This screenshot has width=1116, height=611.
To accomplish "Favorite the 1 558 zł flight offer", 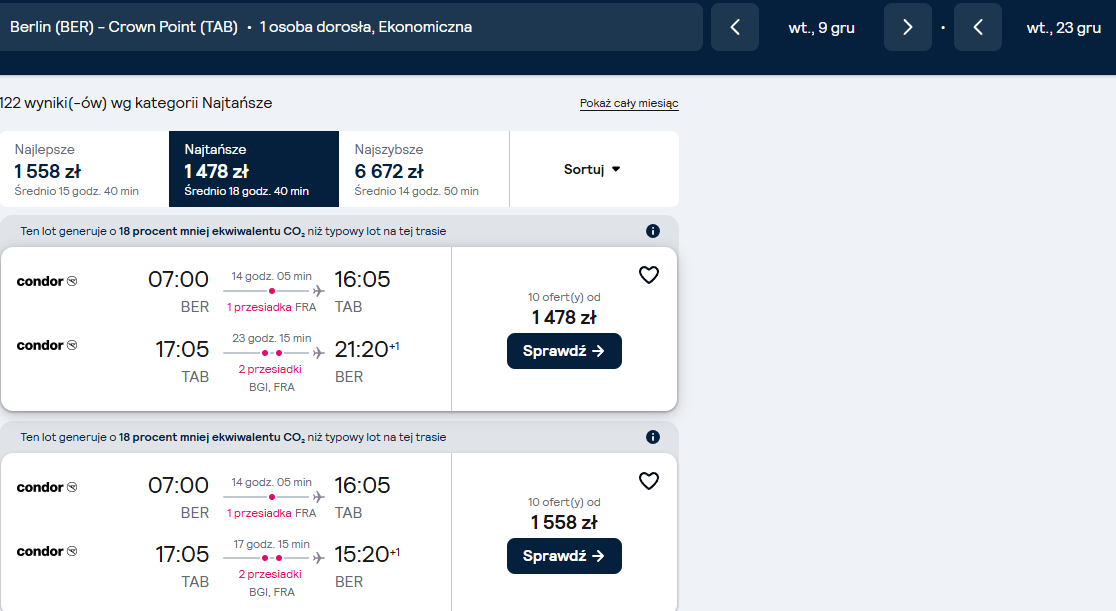I will pyautogui.click(x=648, y=481).
